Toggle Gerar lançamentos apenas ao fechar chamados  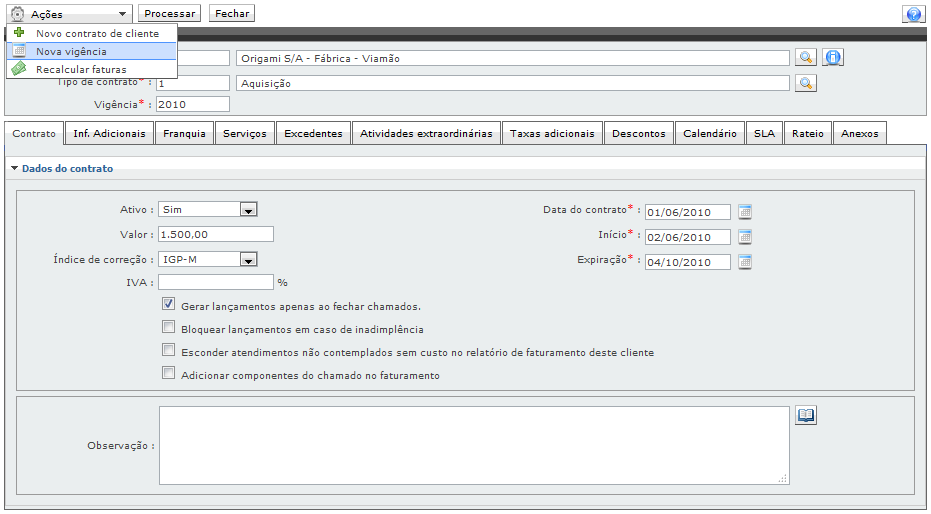point(169,304)
